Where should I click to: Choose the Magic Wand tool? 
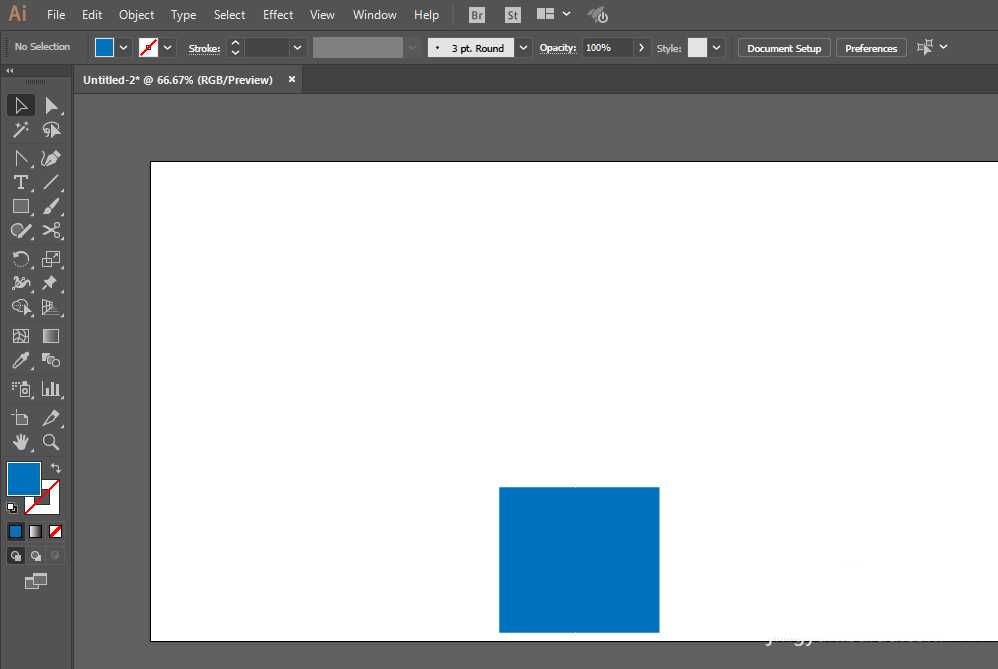pos(21,130)
